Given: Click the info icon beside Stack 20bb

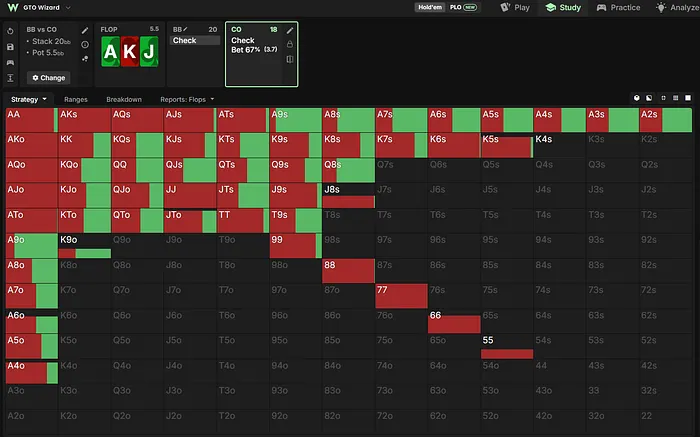Looking at the screenshot, I should (85, 45).
